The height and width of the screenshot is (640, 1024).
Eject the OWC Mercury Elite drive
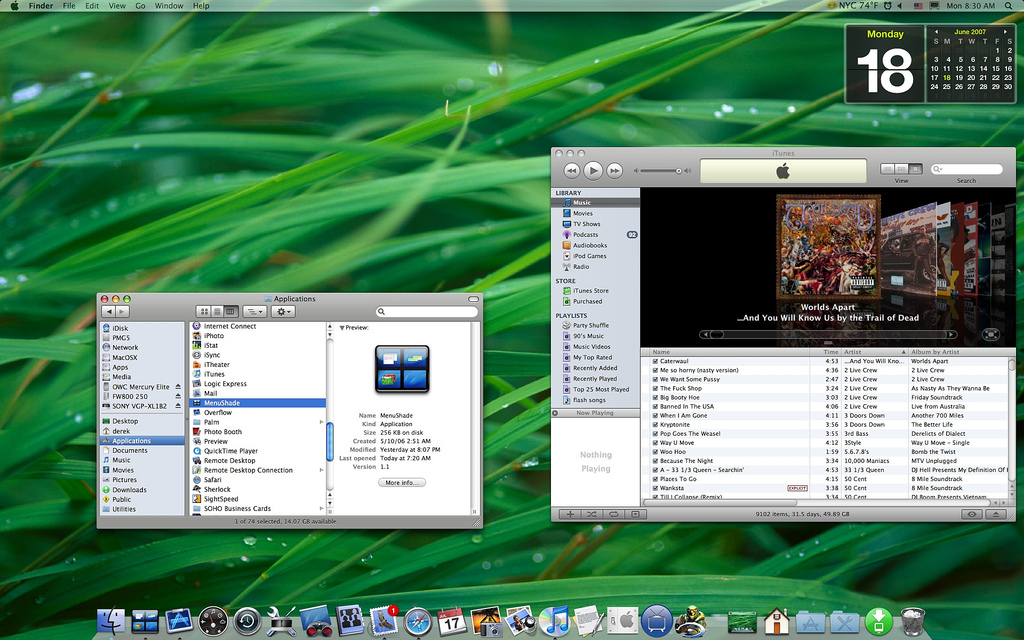click(178, 386)
